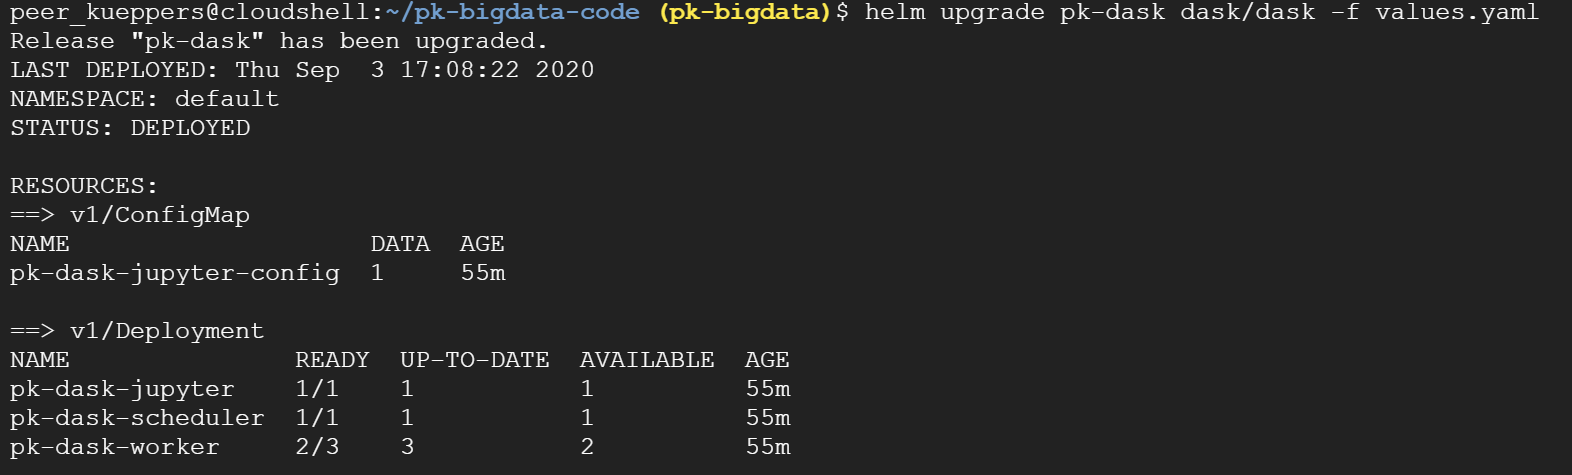Click the AVAILABLE column header

[647, 360]
